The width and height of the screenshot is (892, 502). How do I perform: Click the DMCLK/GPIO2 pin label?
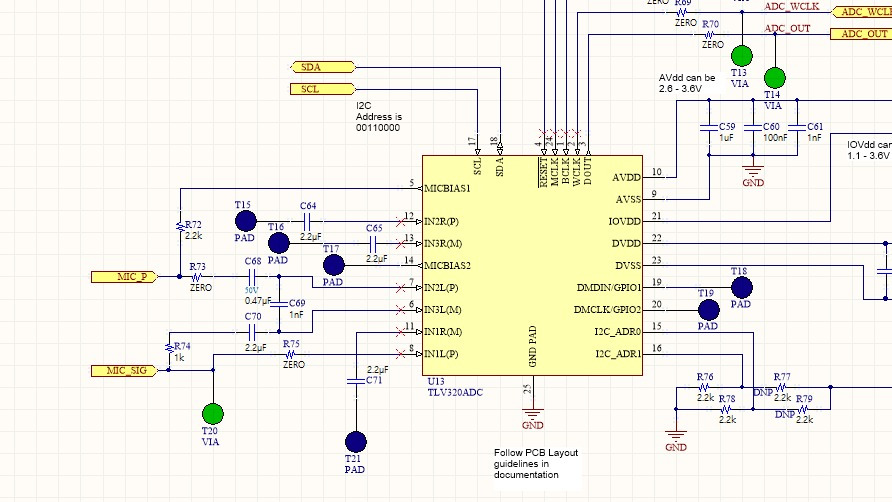608,310
